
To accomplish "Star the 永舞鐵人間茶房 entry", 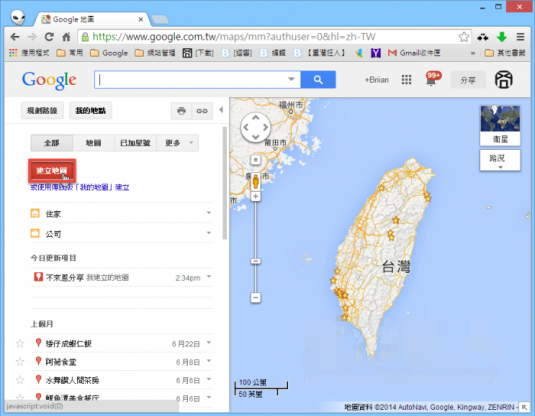I will click(x=20, y=380).
